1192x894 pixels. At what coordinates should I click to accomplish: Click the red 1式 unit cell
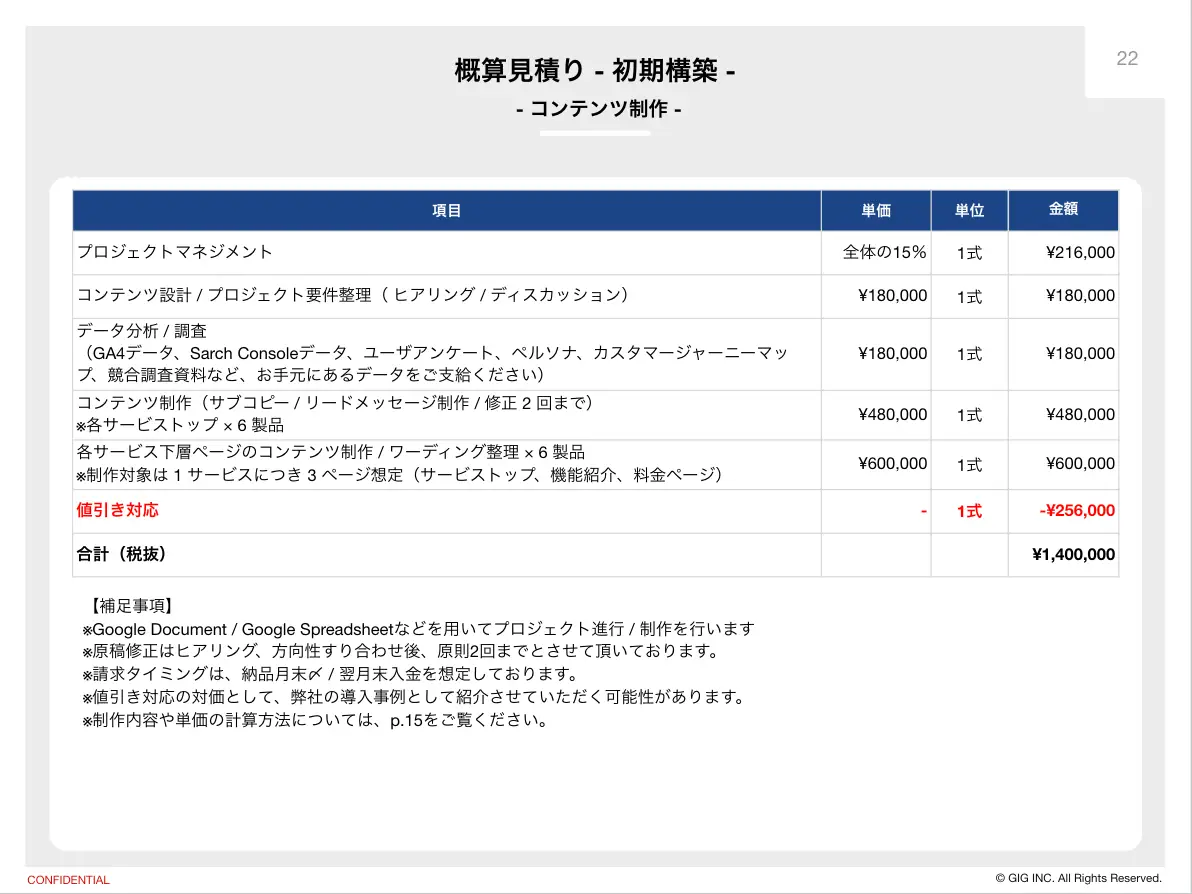[x=969, y=512]
